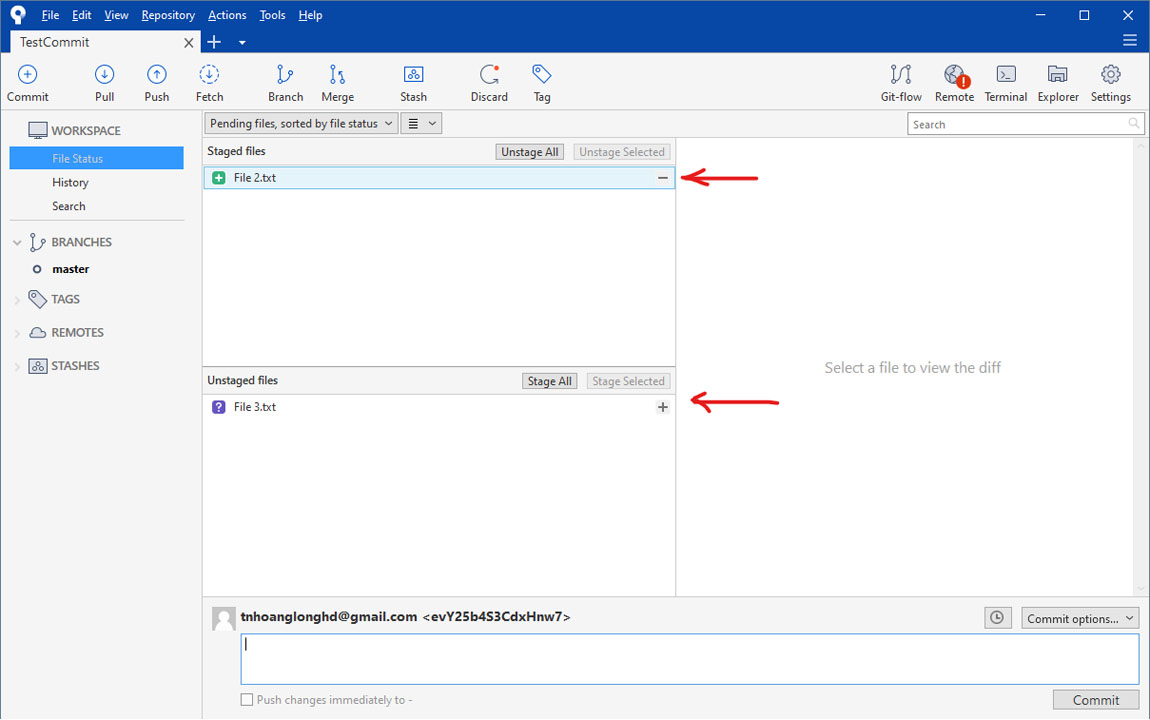
Task: Open the File menu
Action: click(51, 15)
